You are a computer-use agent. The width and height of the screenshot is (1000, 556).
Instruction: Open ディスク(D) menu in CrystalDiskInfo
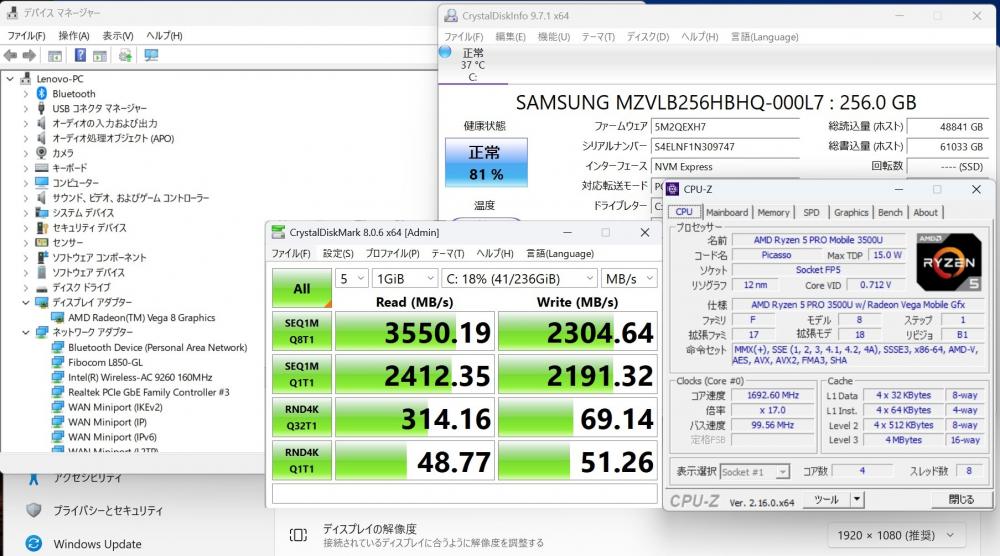click(x=647, y=37)
